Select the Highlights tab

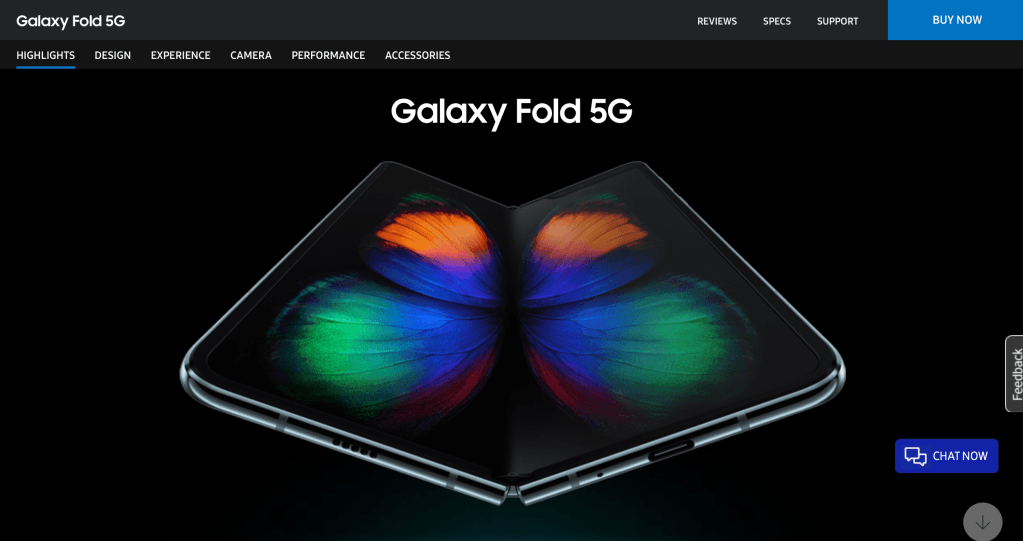coord(46,55)
